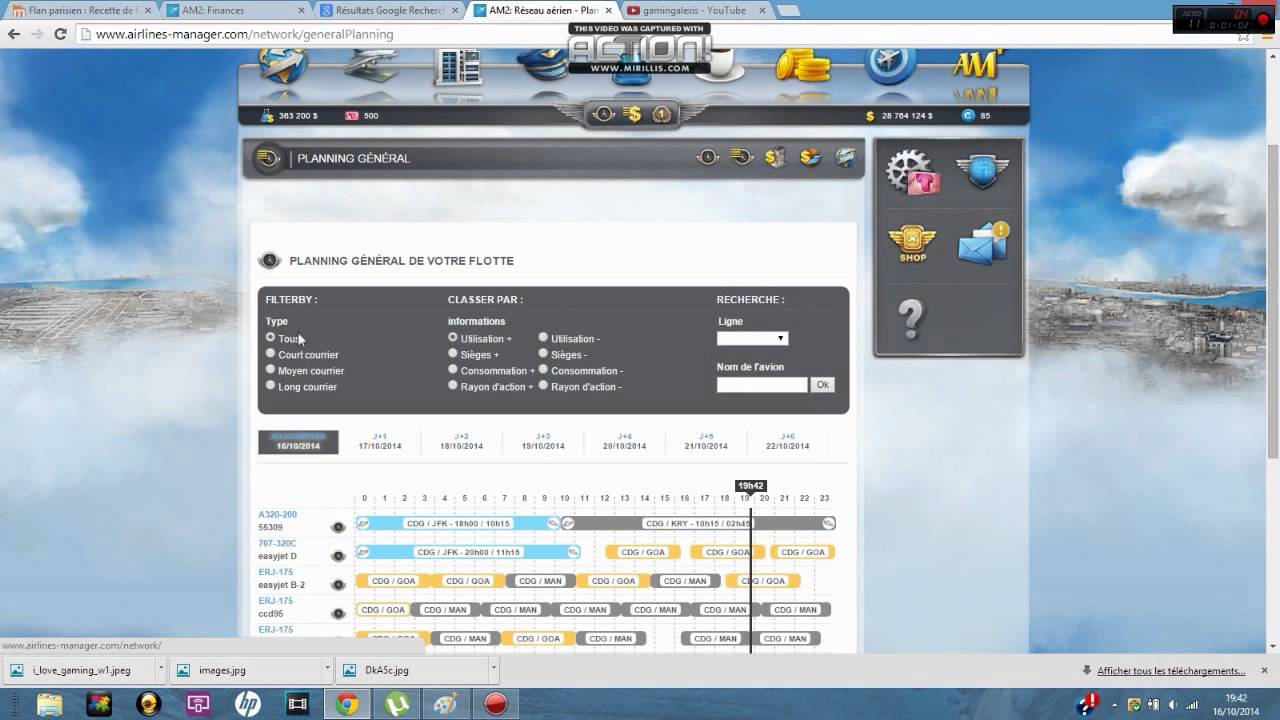
Task: Click the CDG / KRY - 10h15 / 02h45 flight bar
Action: [698, 523]
